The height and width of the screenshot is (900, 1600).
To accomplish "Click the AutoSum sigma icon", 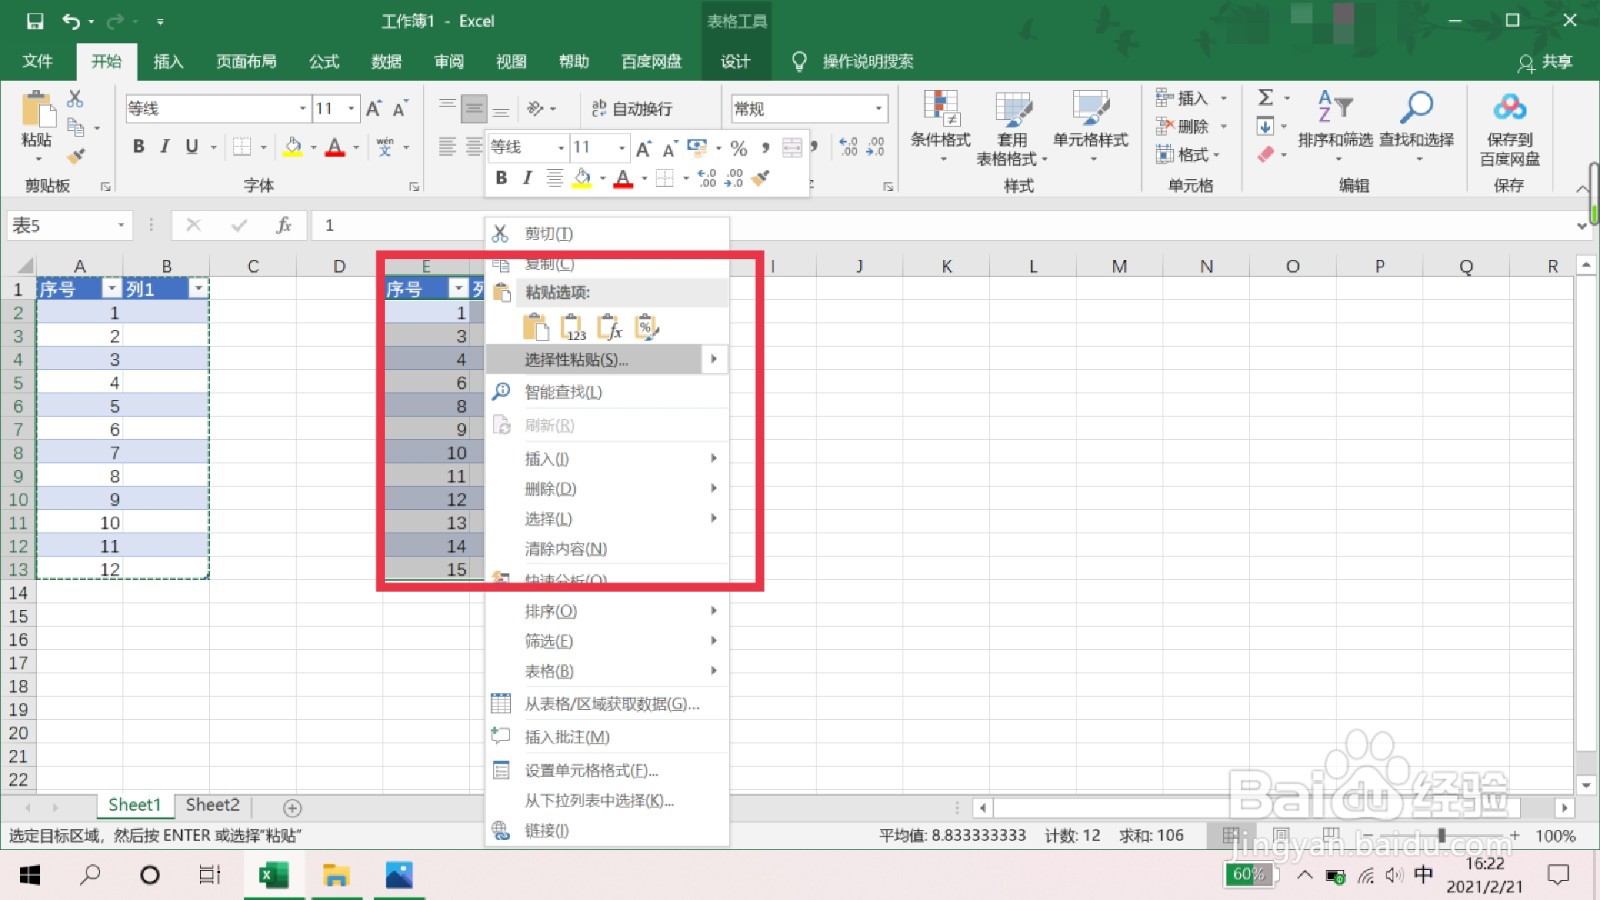I will (x=1266, y=97).
